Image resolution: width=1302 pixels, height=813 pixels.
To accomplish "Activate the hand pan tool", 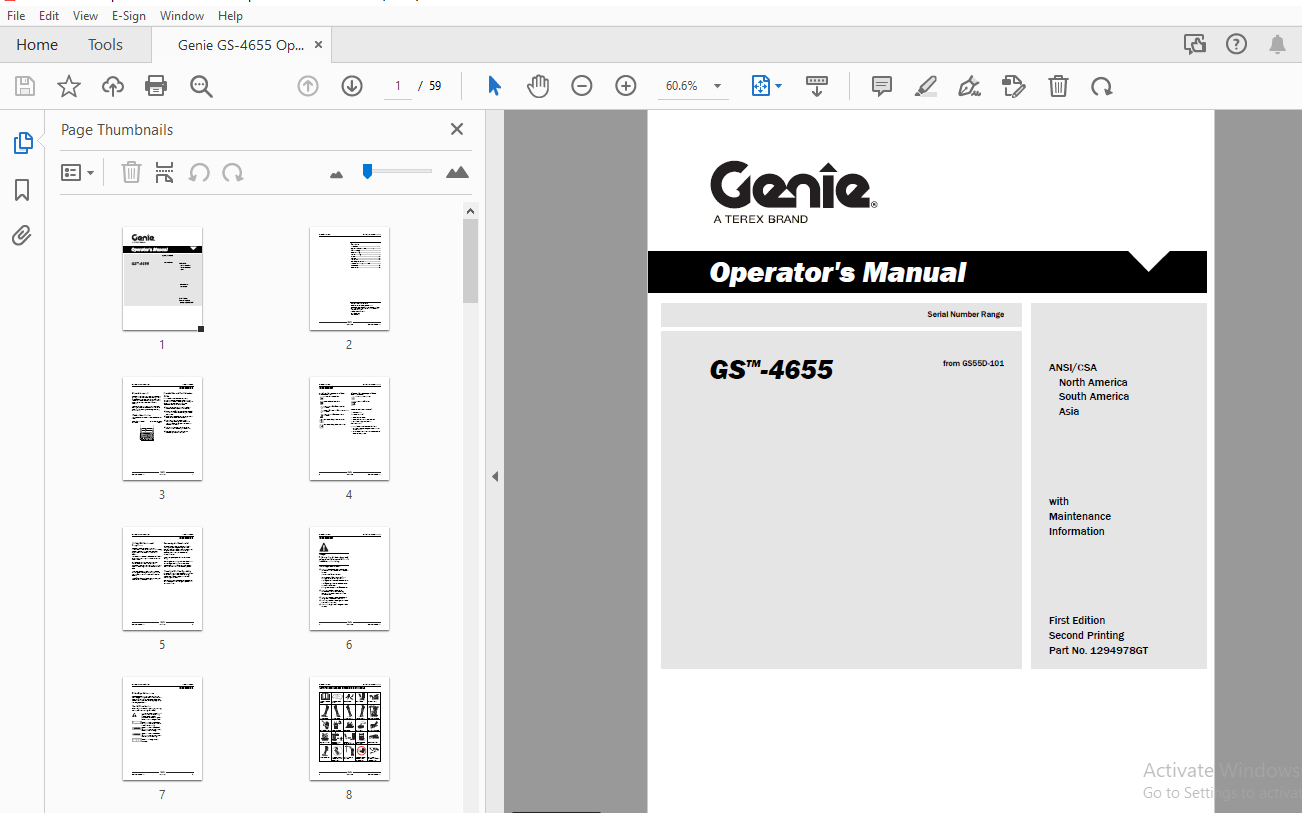I will [538, 86].
